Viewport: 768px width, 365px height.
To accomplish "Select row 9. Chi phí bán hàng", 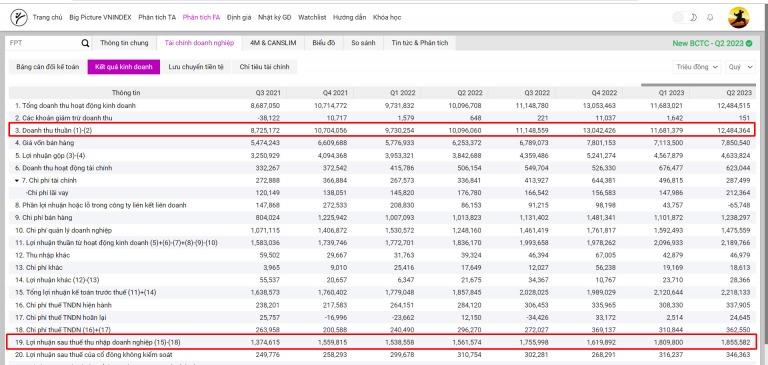I will [382, 218].
